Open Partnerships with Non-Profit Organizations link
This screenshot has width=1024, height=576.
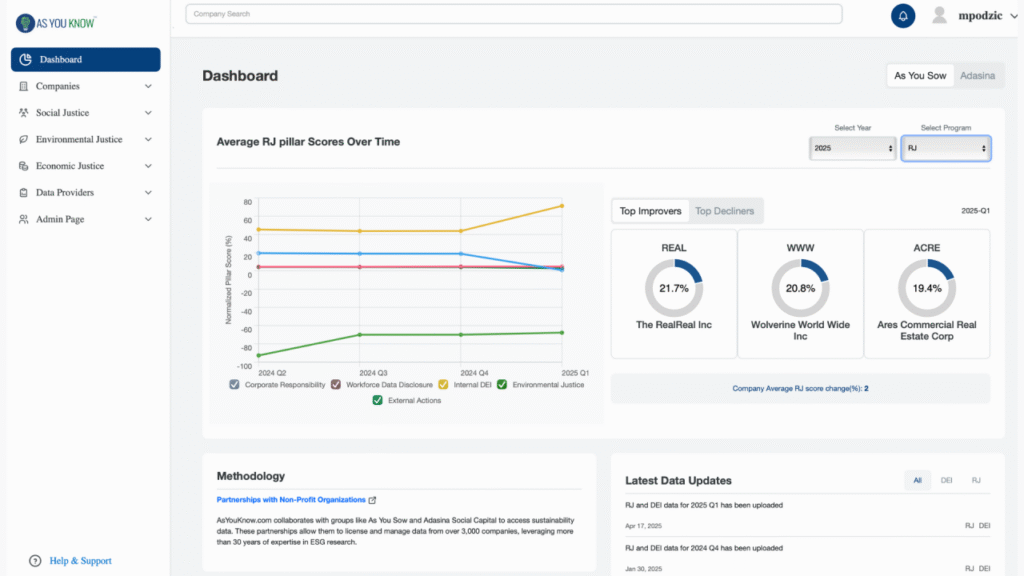291,500
